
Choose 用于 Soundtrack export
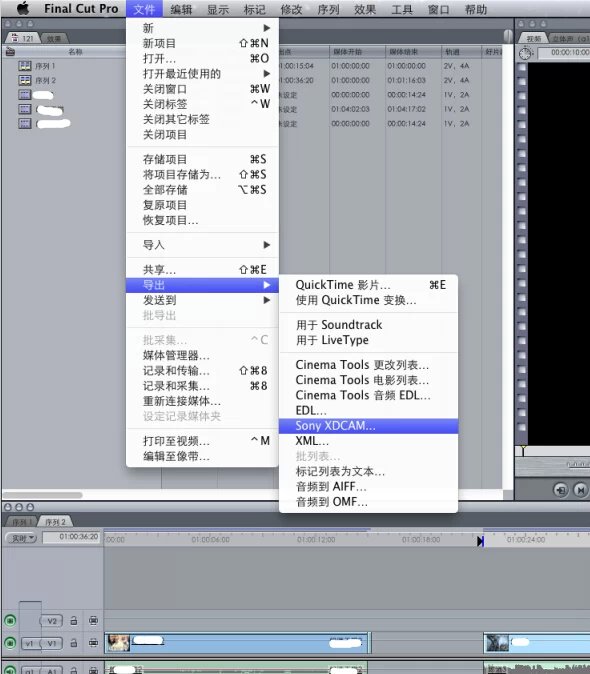(369, 325)
